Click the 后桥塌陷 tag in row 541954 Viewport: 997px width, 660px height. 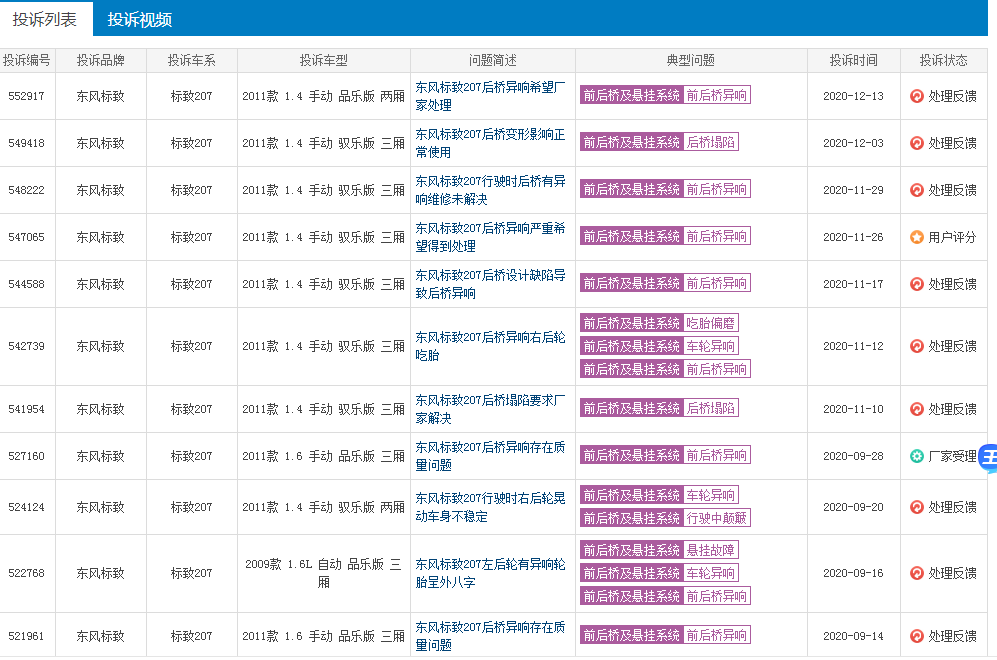pos(711,408)
